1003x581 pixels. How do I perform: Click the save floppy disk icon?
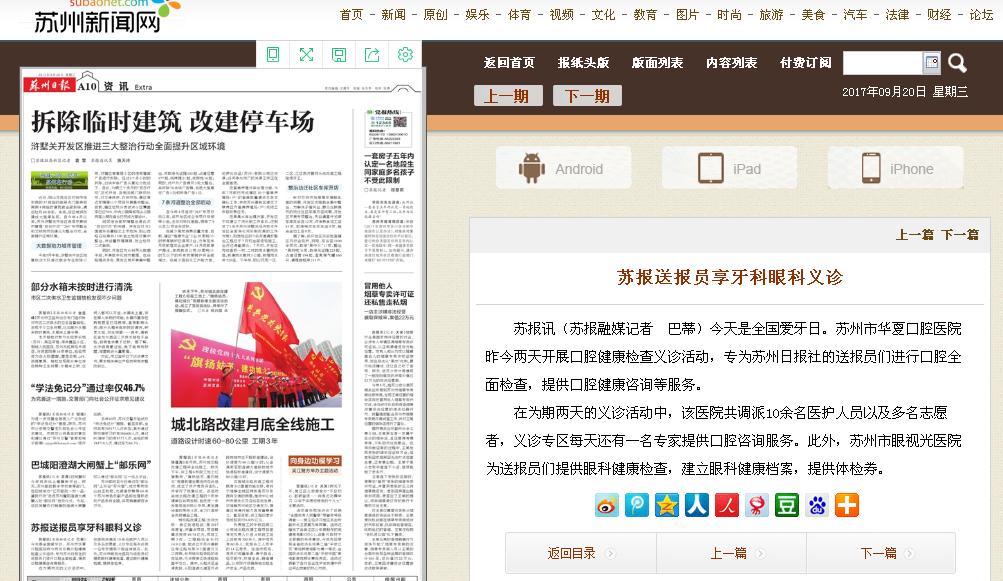coord(339,55)
